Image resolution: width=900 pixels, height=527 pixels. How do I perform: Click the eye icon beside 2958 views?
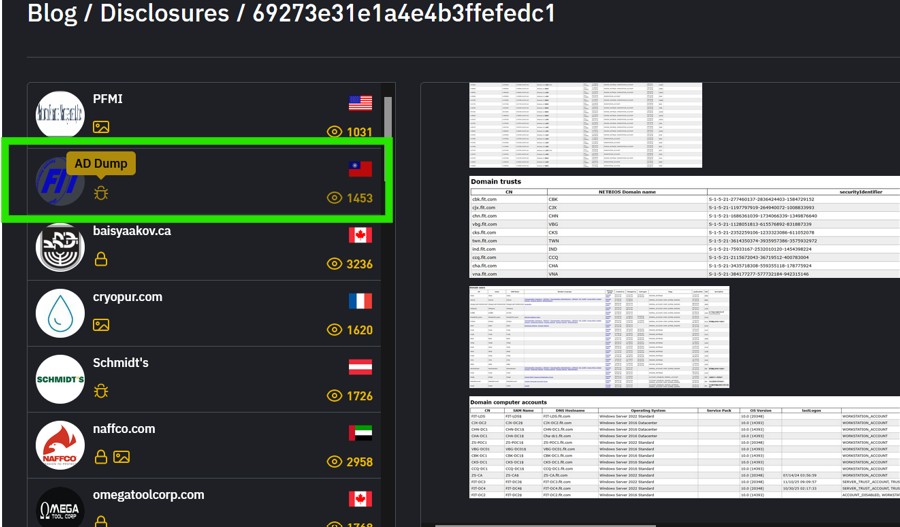tap(335, 462)
